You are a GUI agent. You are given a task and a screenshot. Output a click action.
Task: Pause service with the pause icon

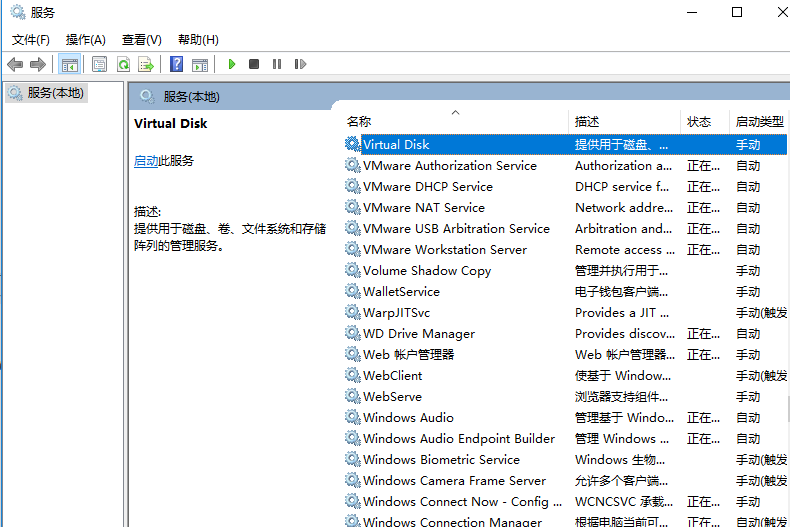pyautogui.click(x=277, y=64)
